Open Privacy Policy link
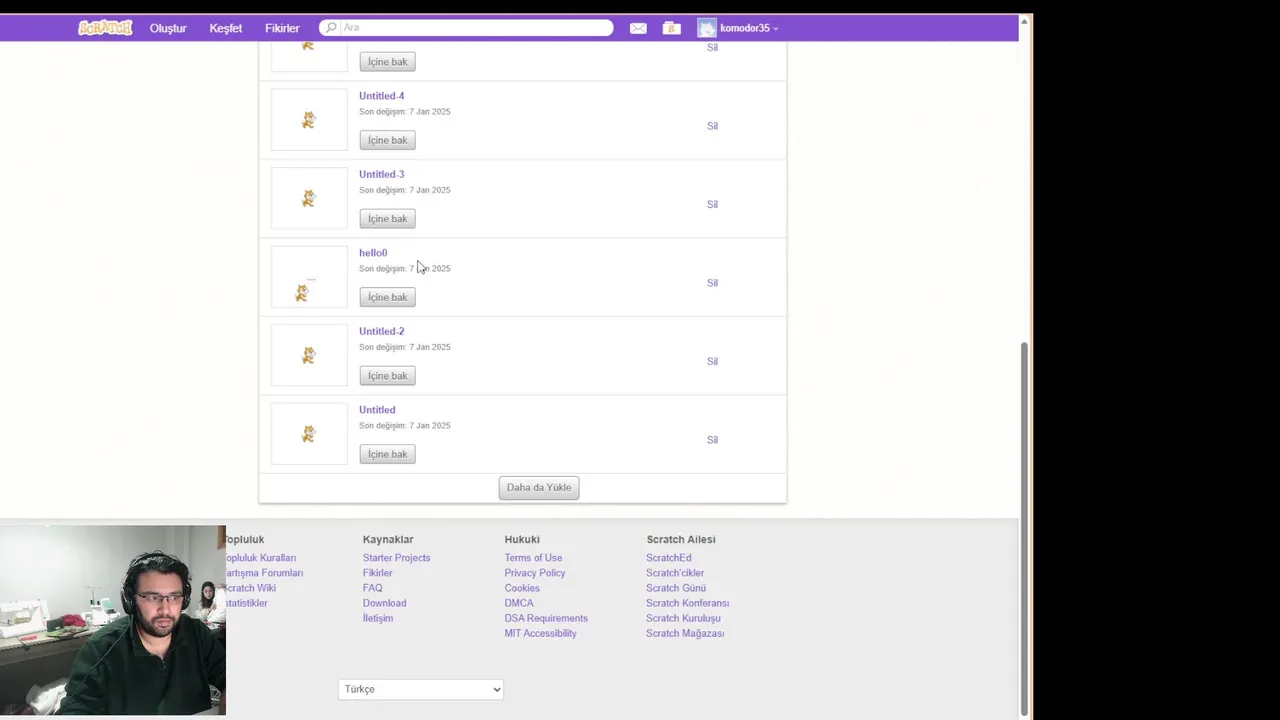The image size is (1280, 720). [535, 573]
